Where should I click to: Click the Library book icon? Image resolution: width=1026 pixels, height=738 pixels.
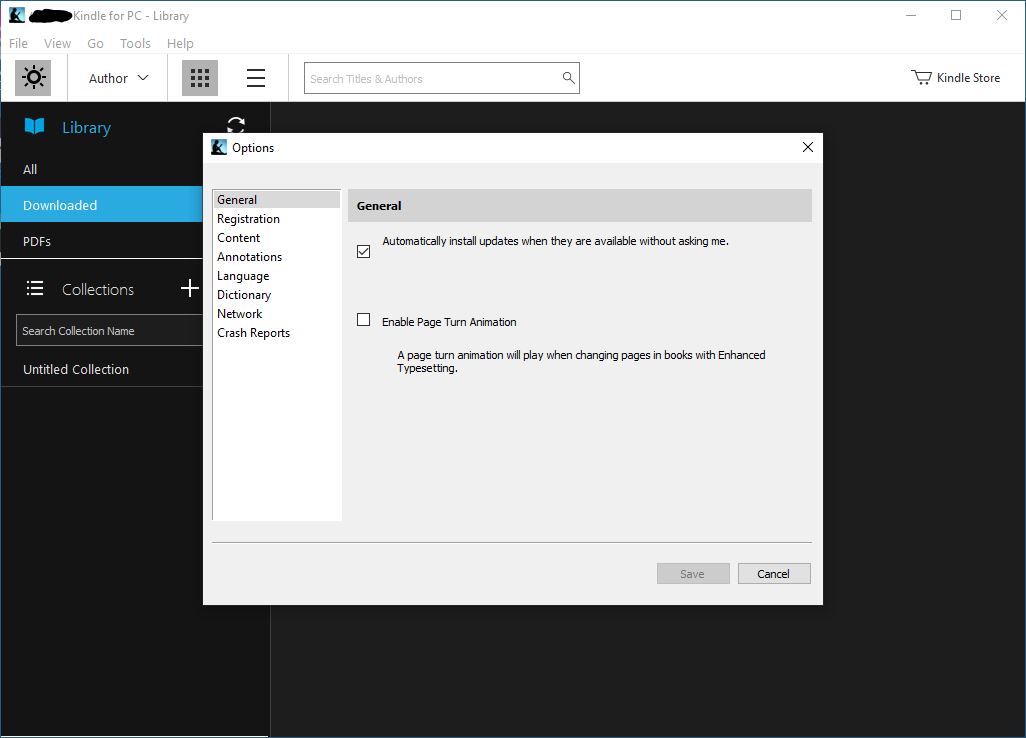click(34, 126)
